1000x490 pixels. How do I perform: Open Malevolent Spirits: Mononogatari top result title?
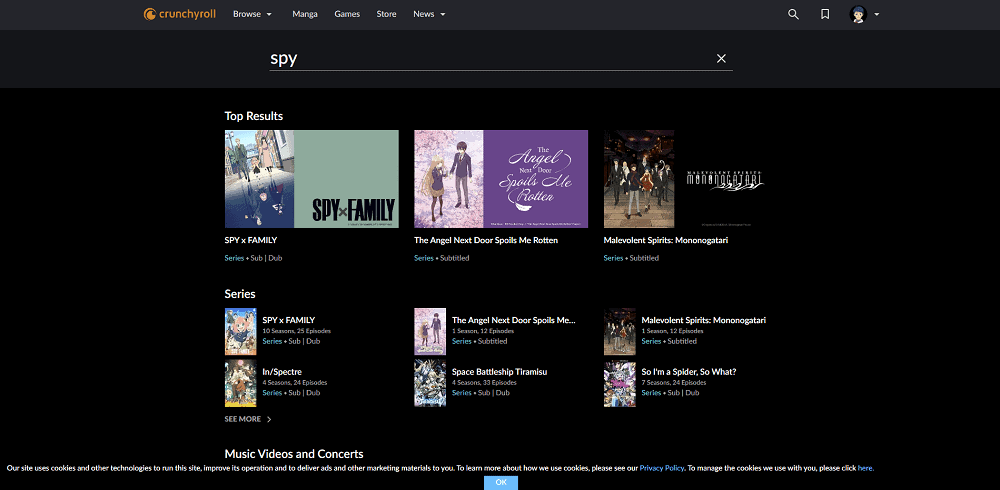click(666, 241)
